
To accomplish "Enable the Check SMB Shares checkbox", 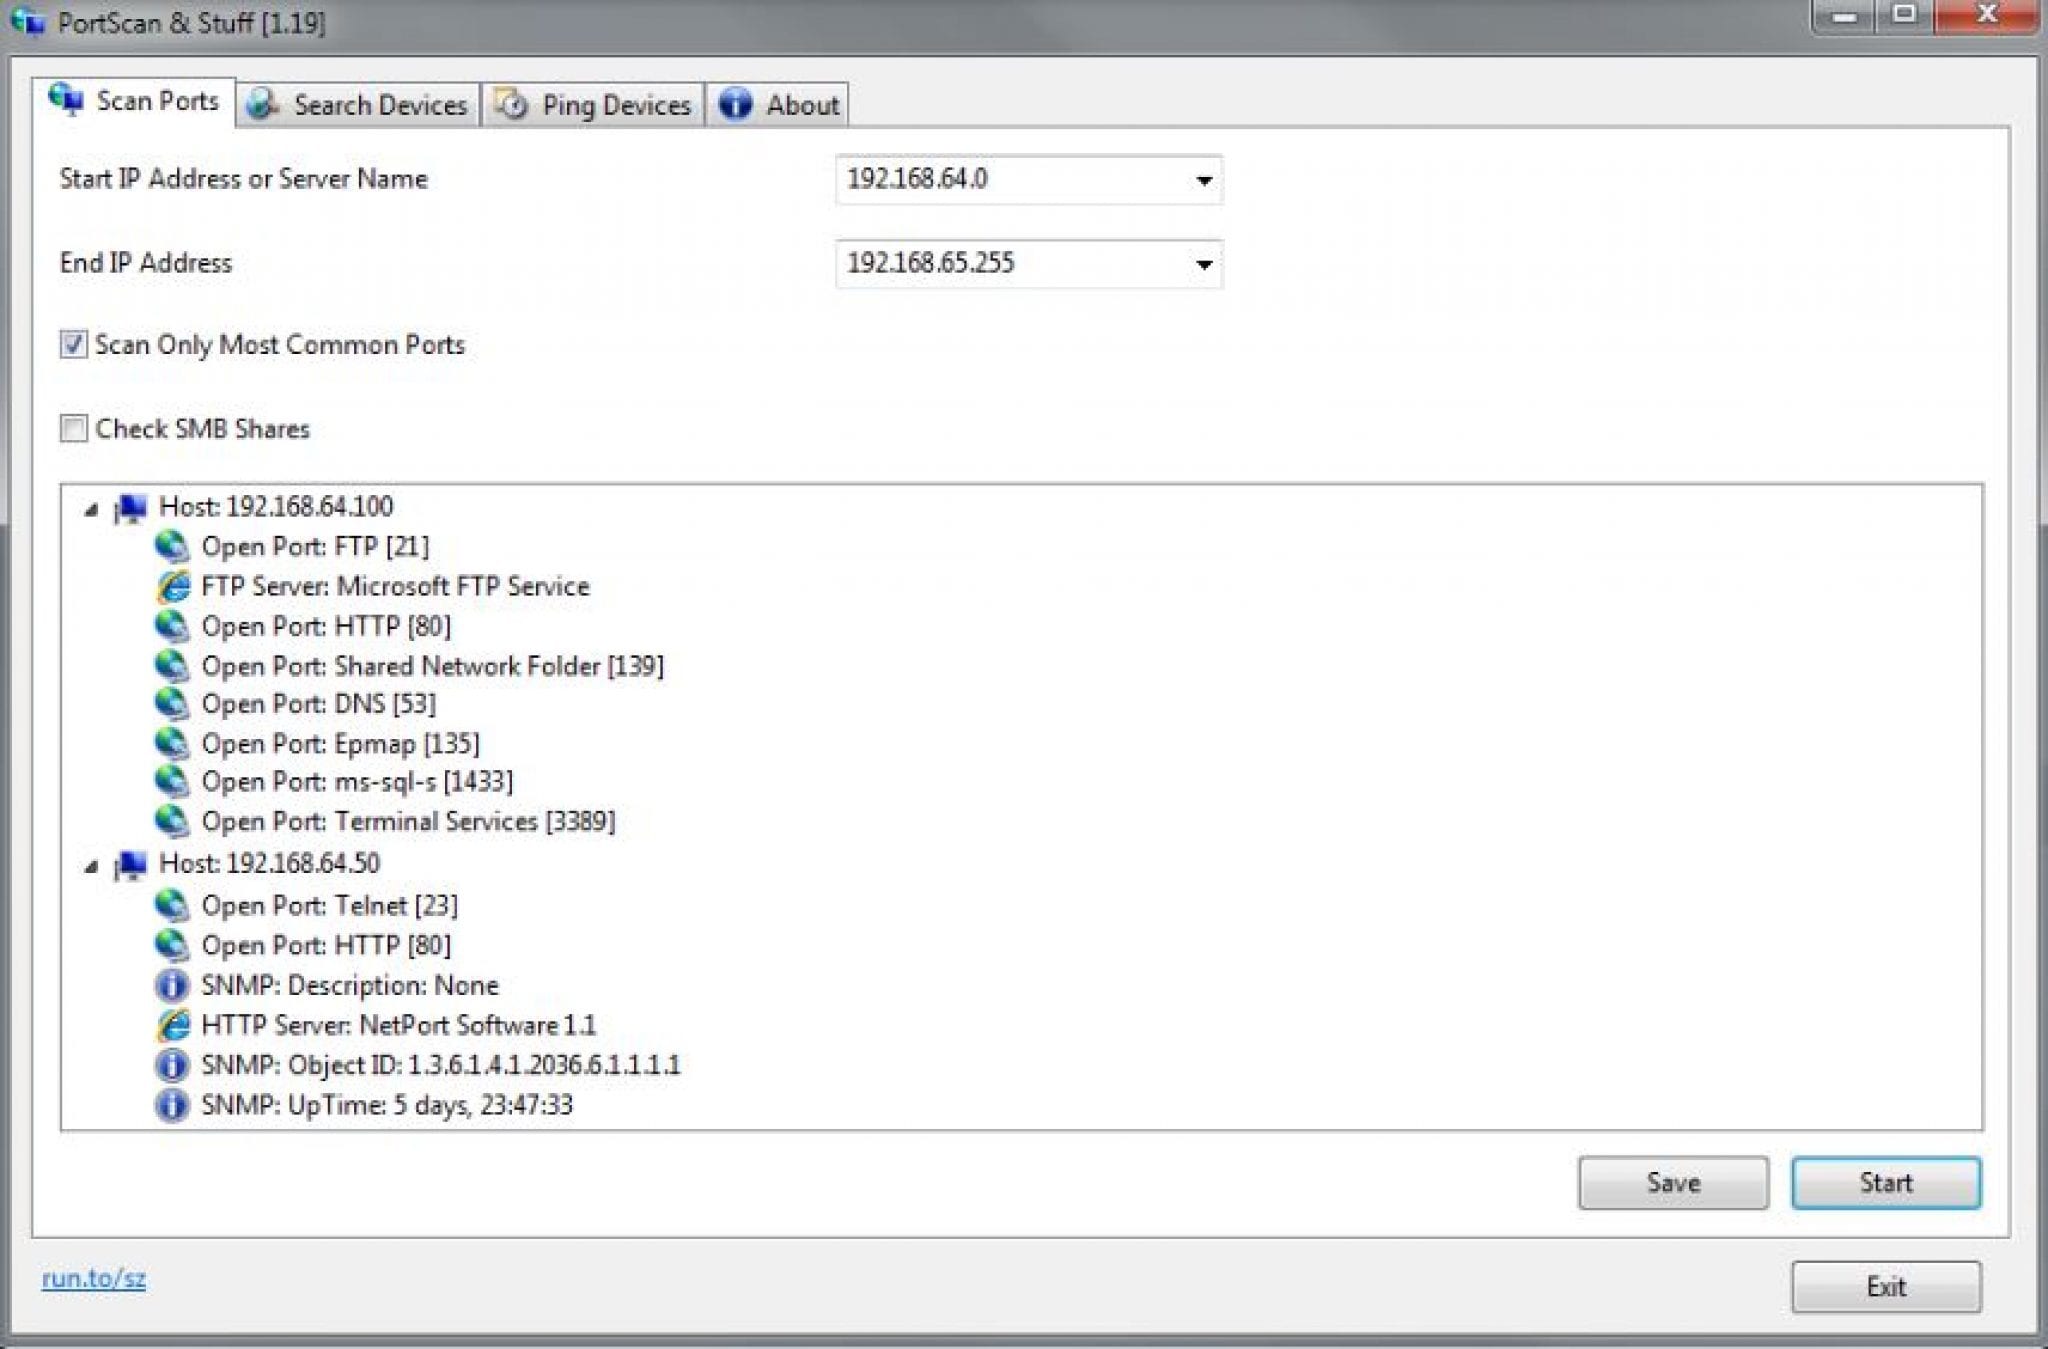I will [73, 429].
